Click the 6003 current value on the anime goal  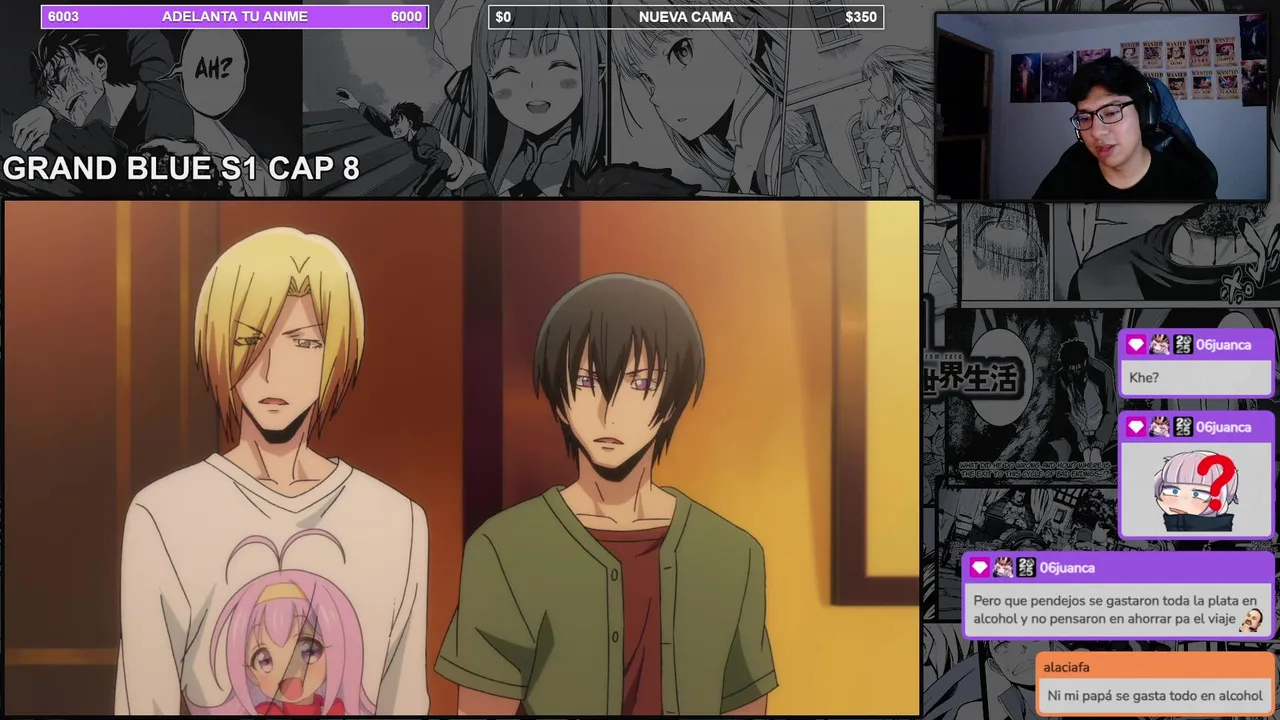[x=63, y=17]
